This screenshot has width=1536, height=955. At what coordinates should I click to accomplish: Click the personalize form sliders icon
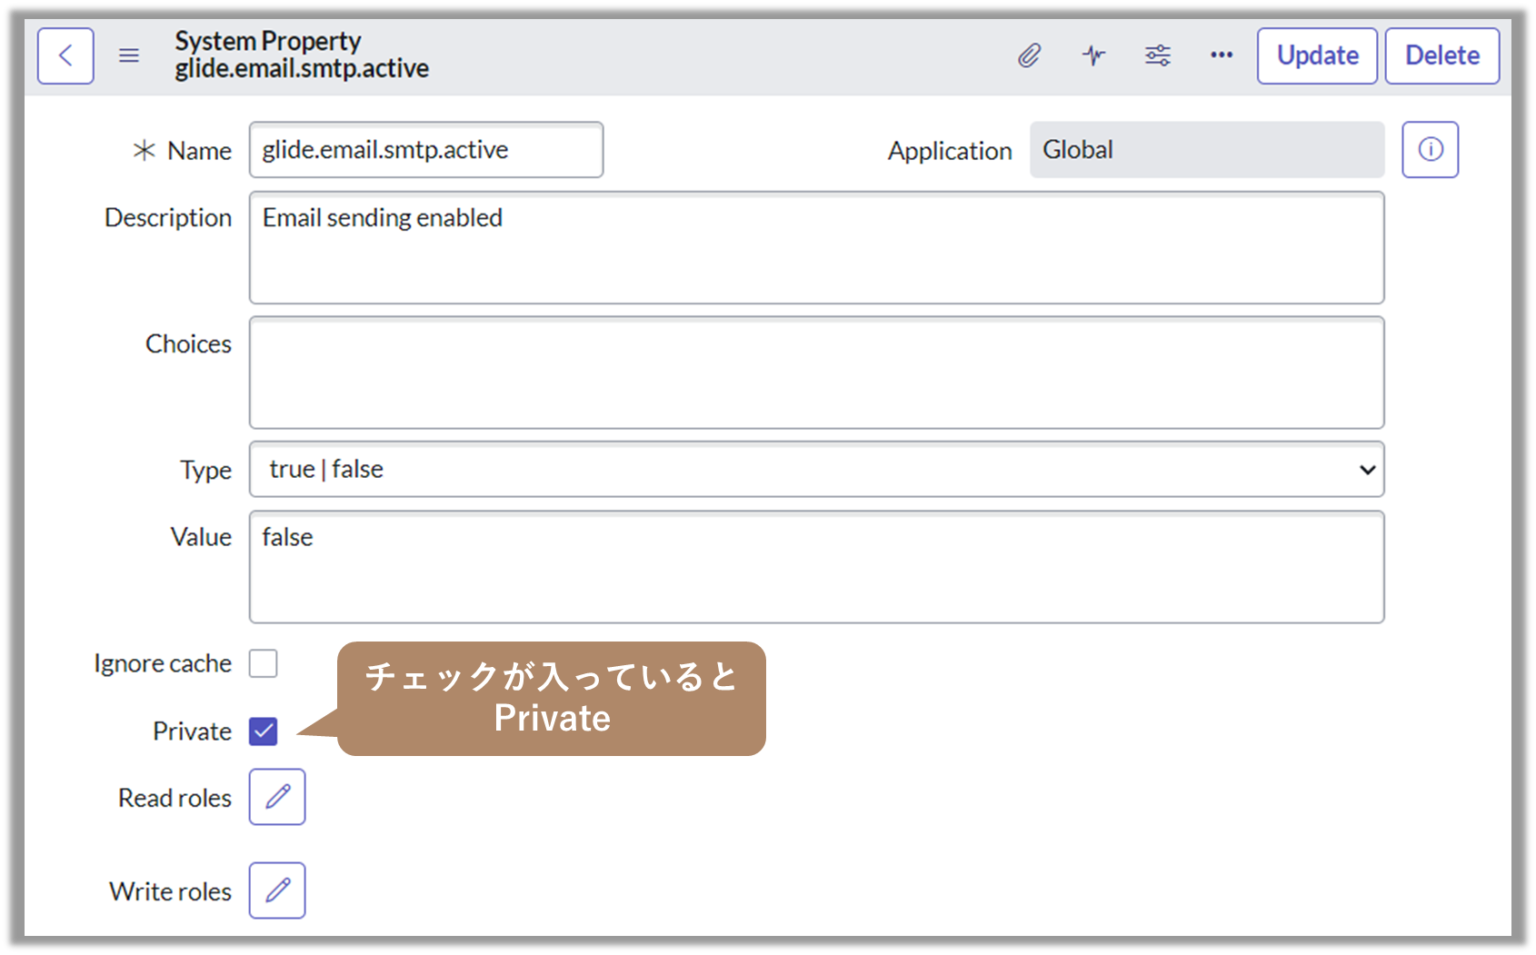pyautogui.click(x=1158, y=56)
